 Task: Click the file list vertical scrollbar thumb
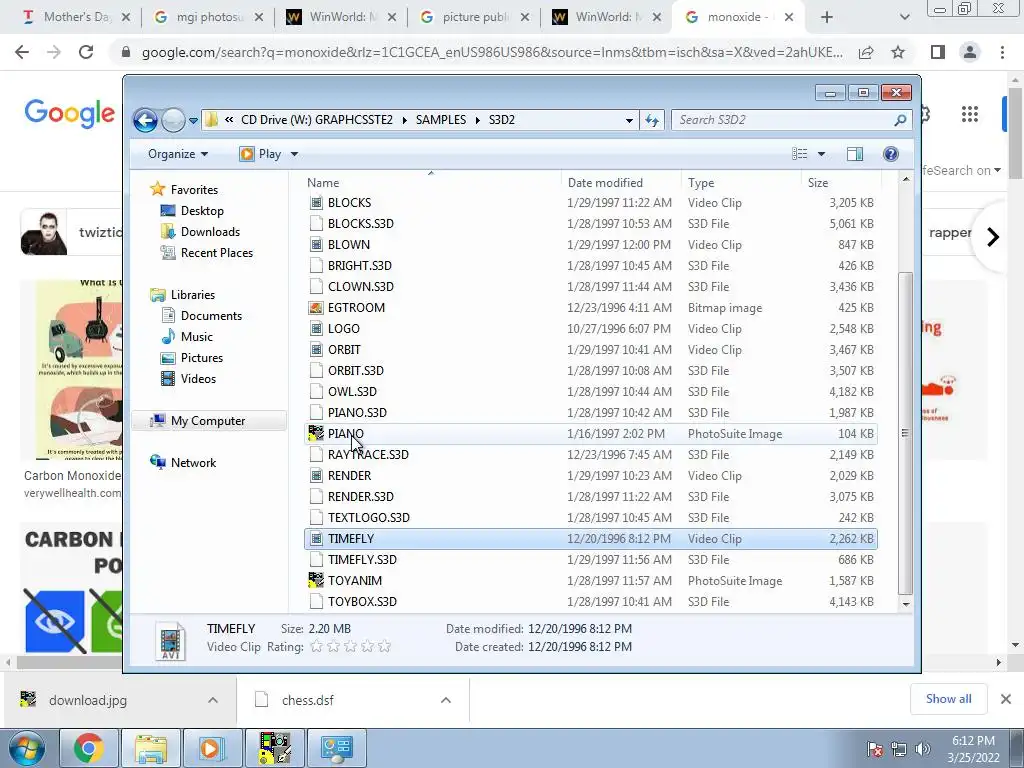point(905,433)
